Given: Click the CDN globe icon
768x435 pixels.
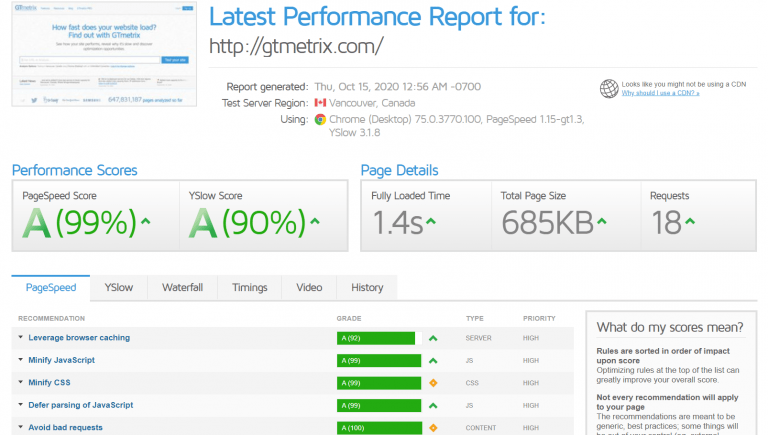Looking at the screenshot, I should [609, 89].
